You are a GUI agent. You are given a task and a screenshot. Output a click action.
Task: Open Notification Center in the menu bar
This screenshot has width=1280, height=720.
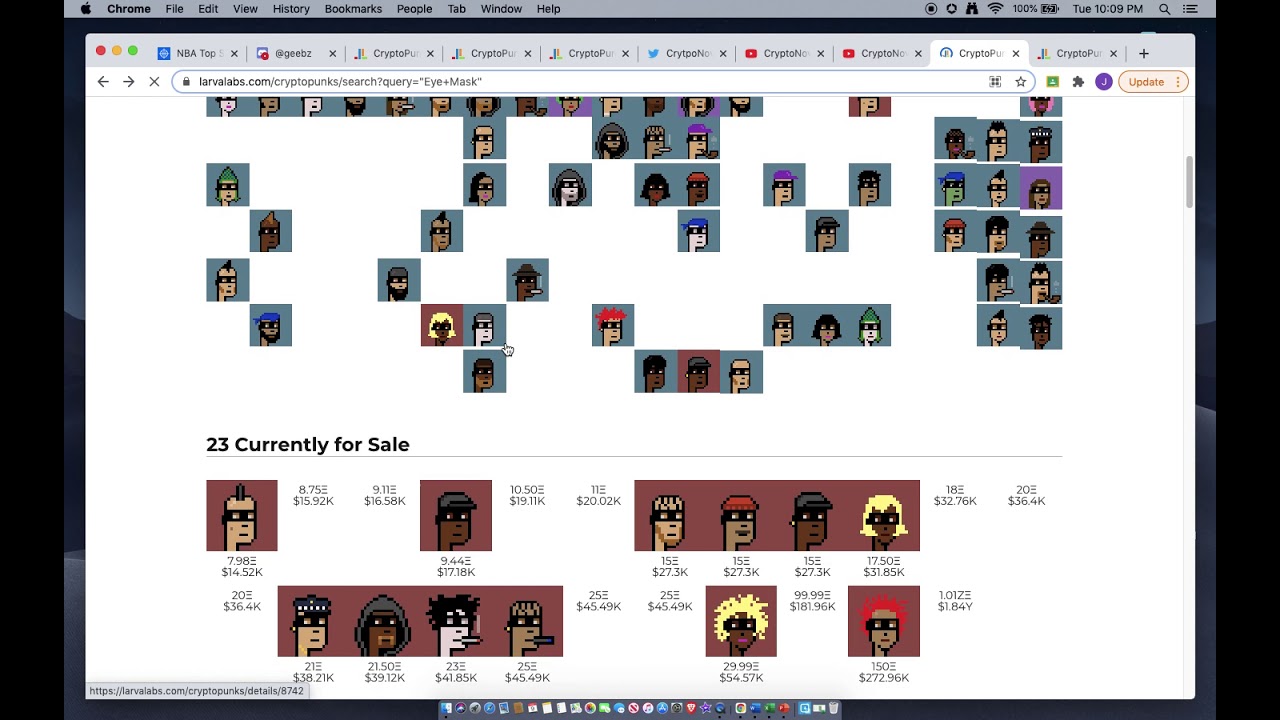(x=1191, y=9)
